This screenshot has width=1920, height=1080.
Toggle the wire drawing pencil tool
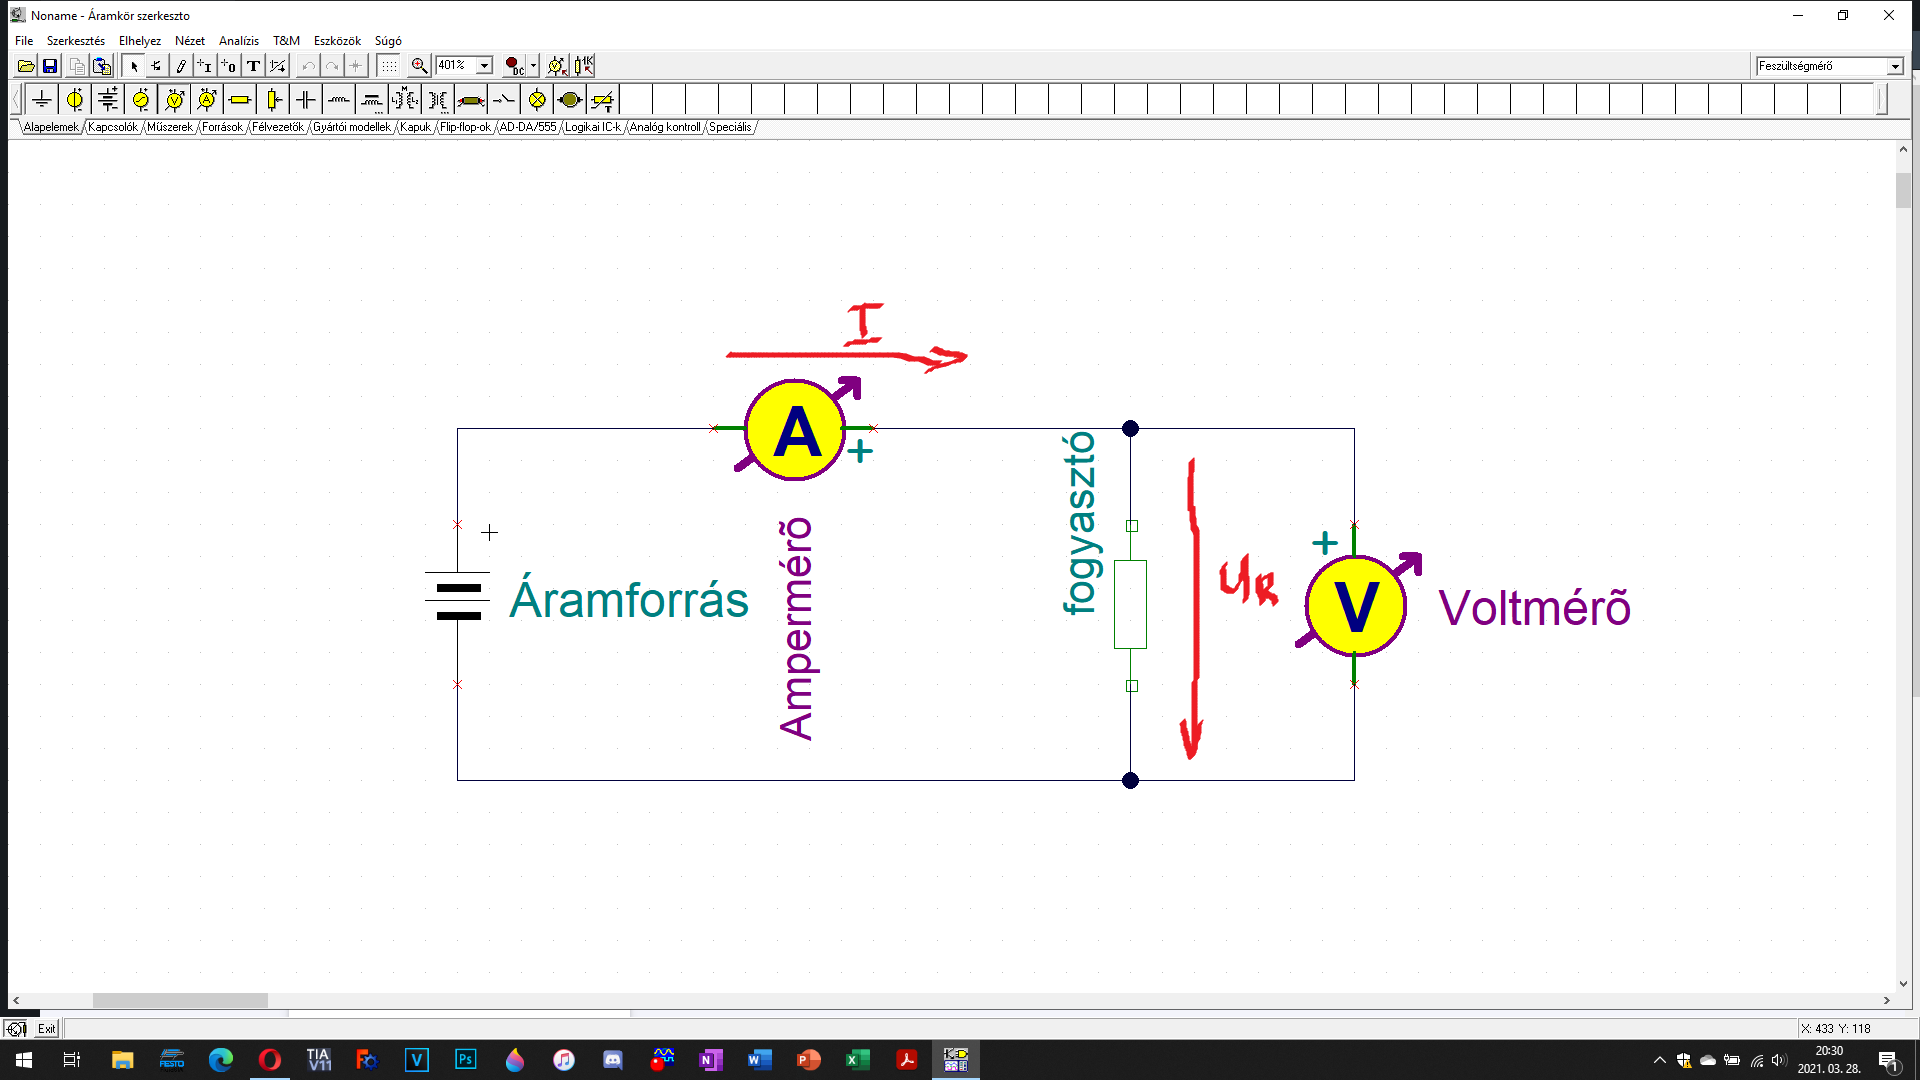pos(181,66)
